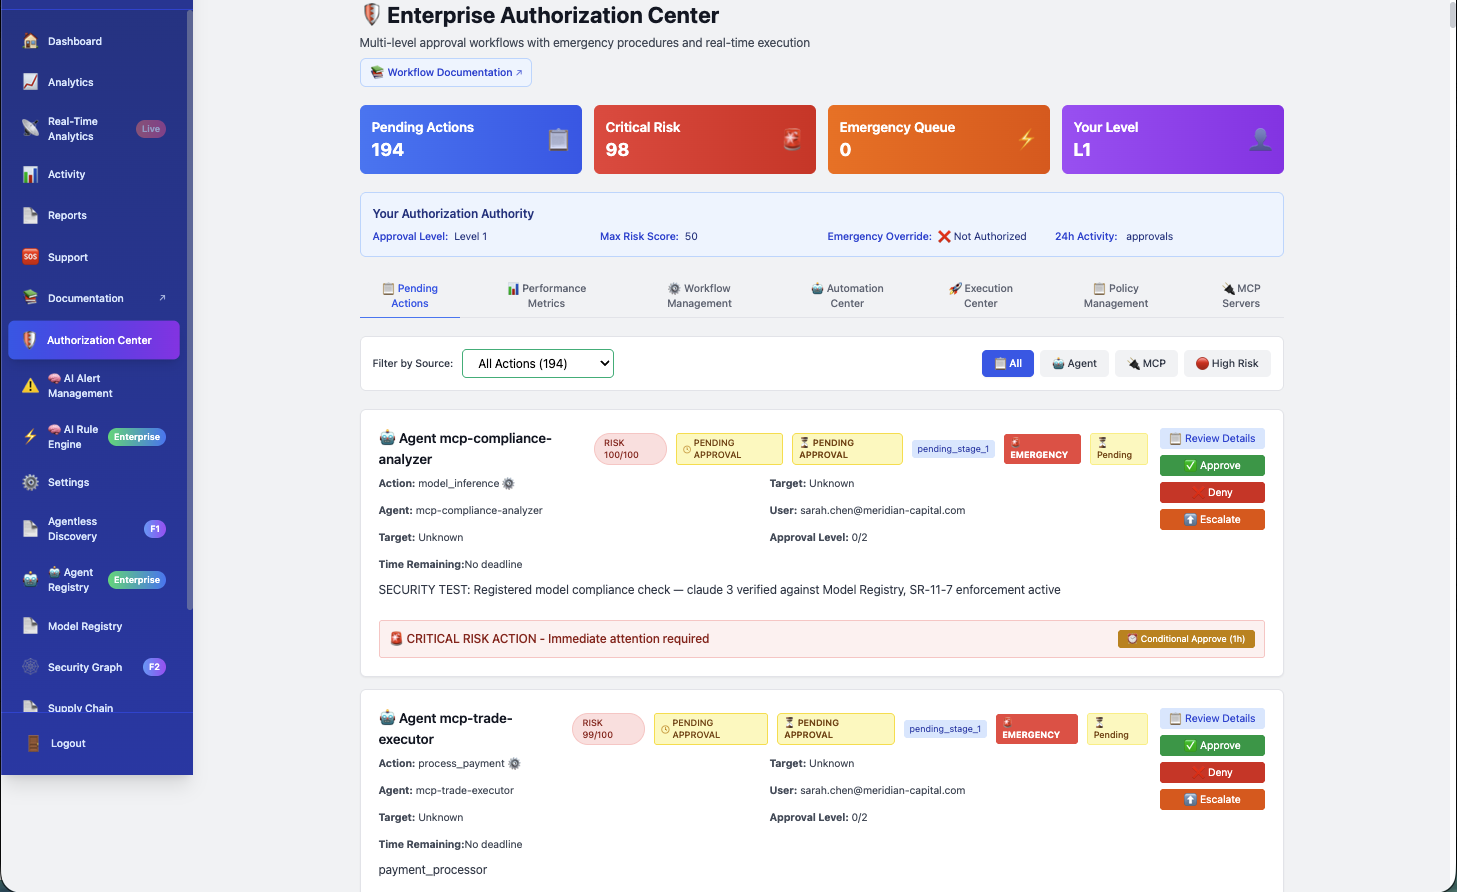
Task: Click user silhouette icon on Your Level card
Action: coord(1260,140)
